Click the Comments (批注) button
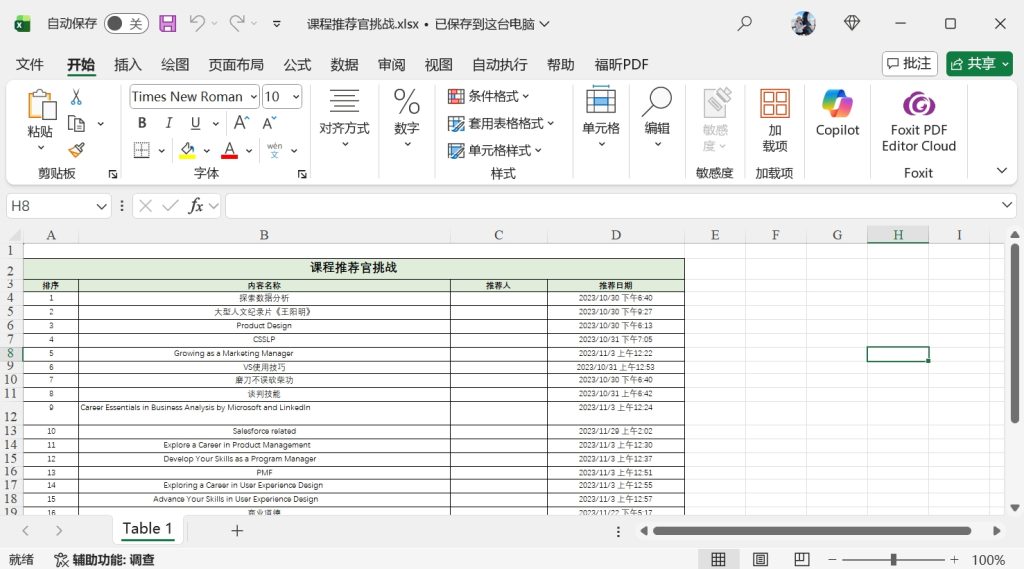Screen dimensions: 1024x569 coord(909,64)
